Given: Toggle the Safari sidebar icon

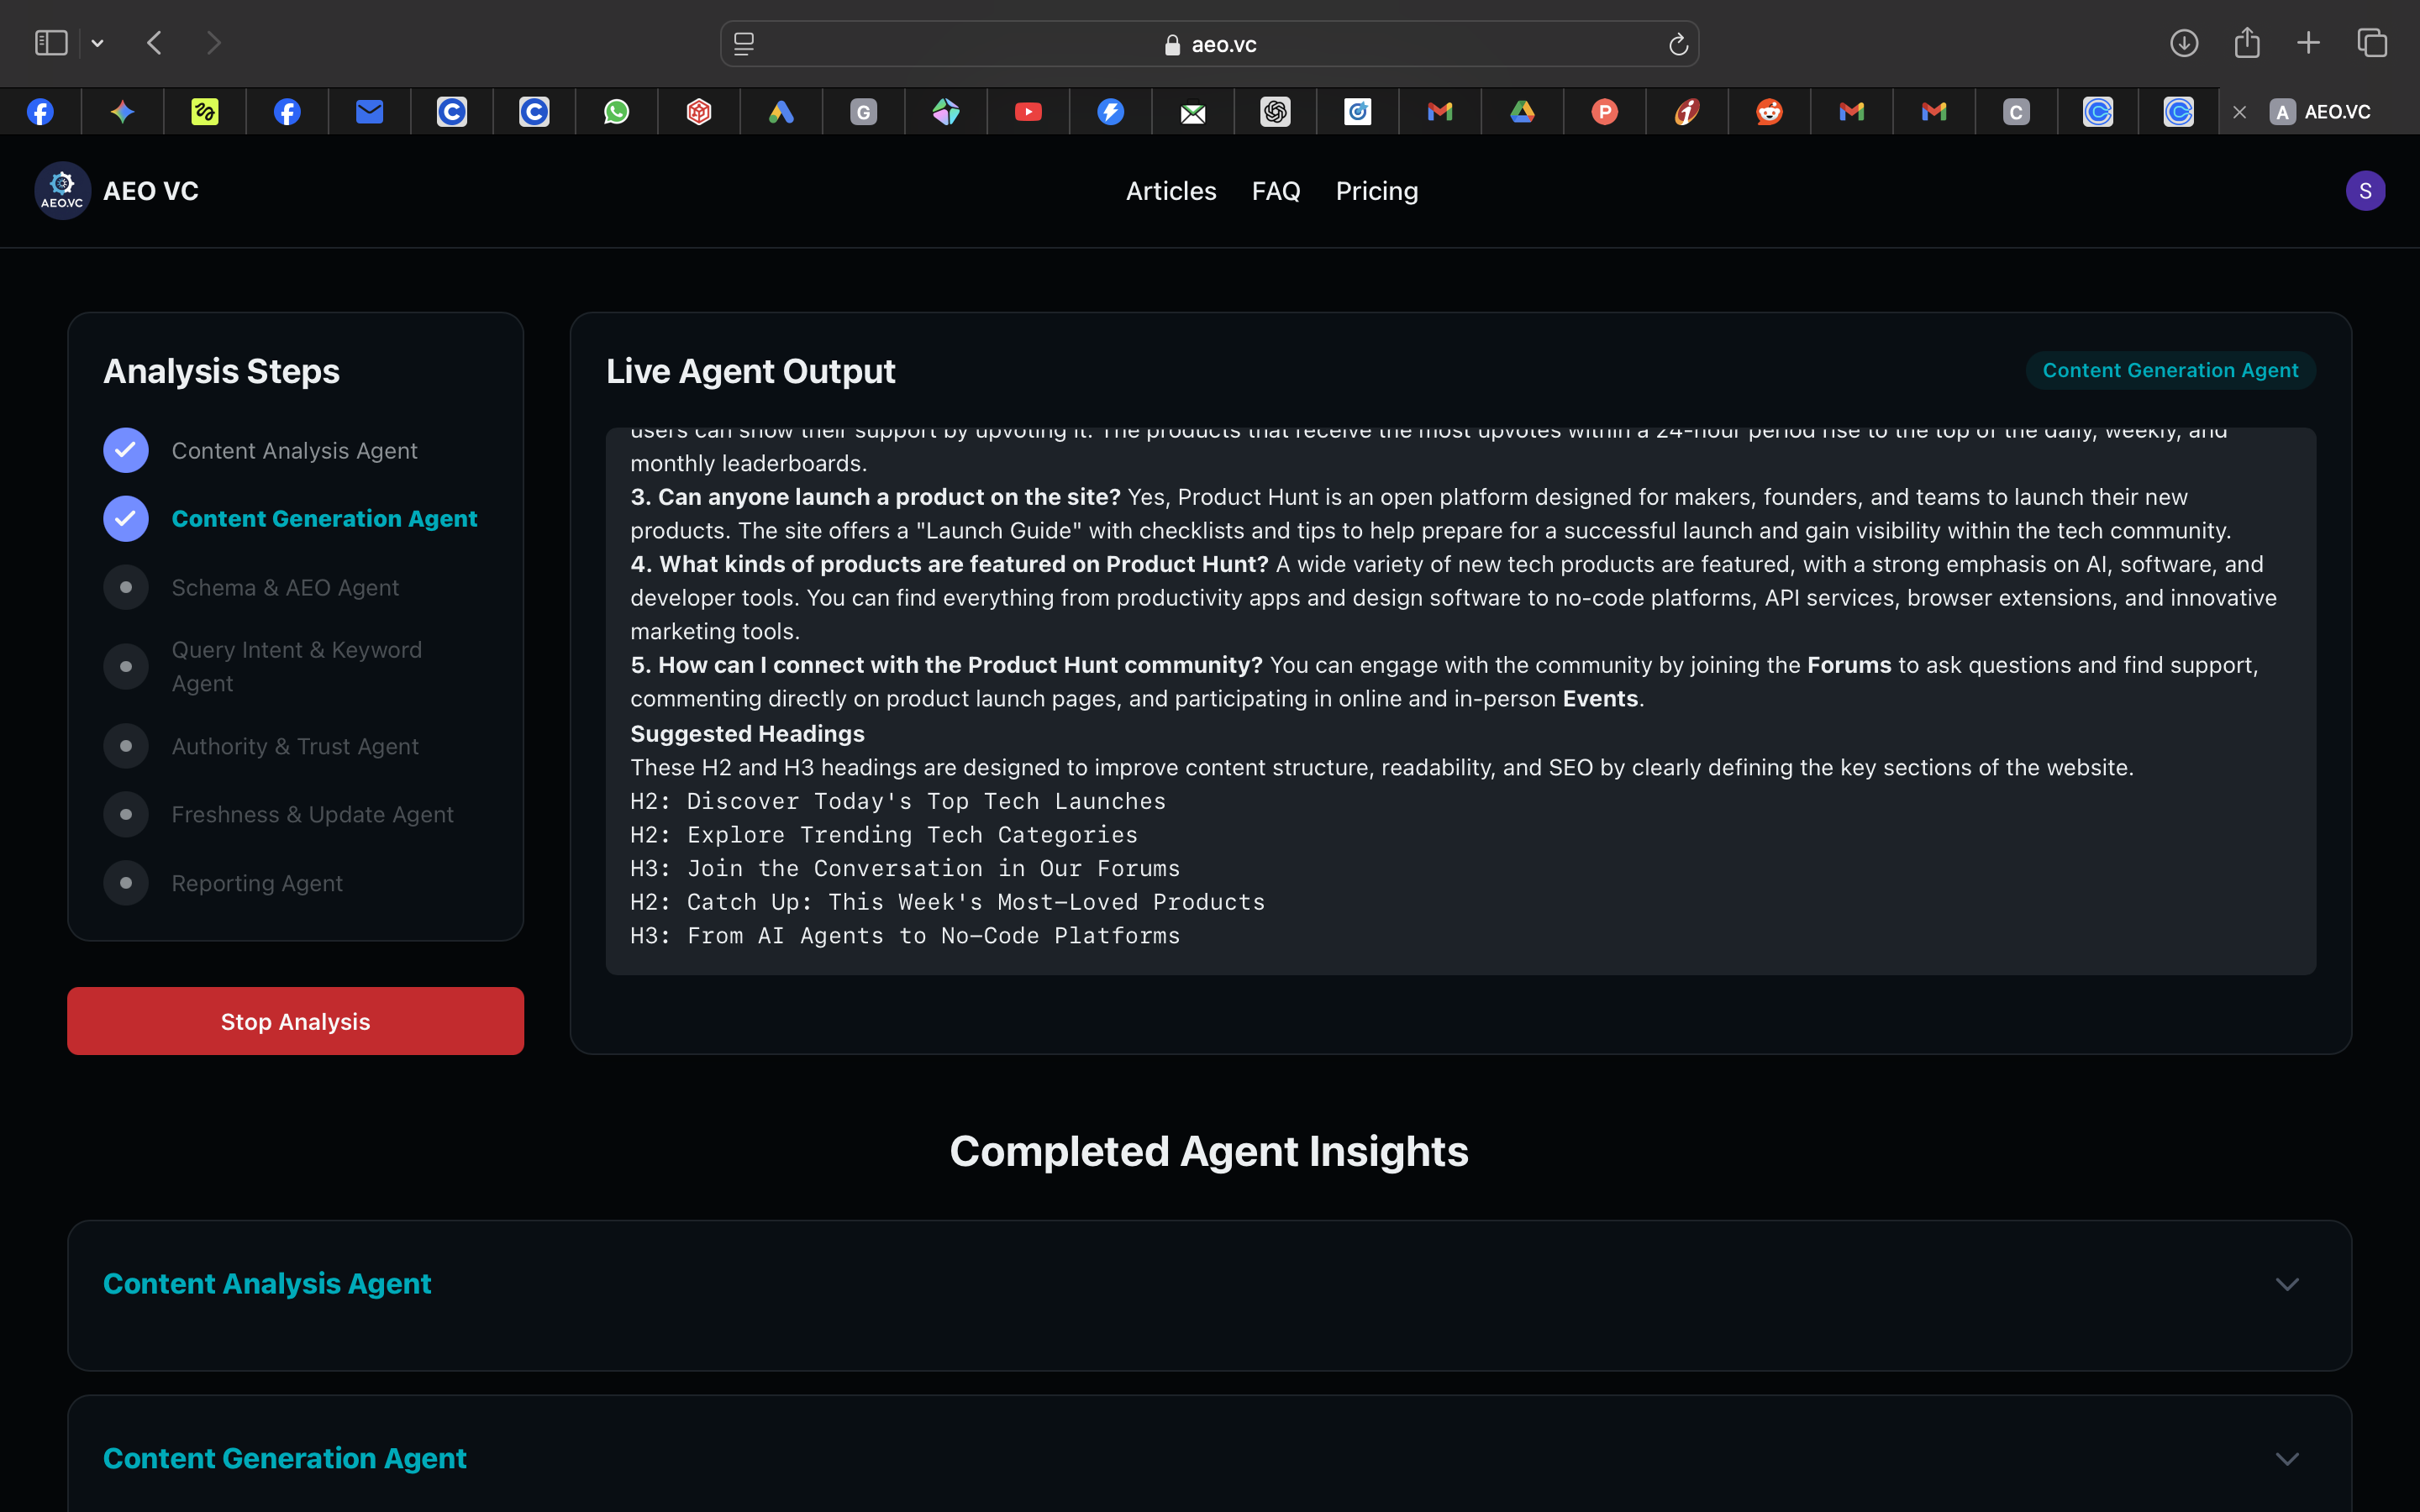Looking at the screenshot, I should (51, 43).
